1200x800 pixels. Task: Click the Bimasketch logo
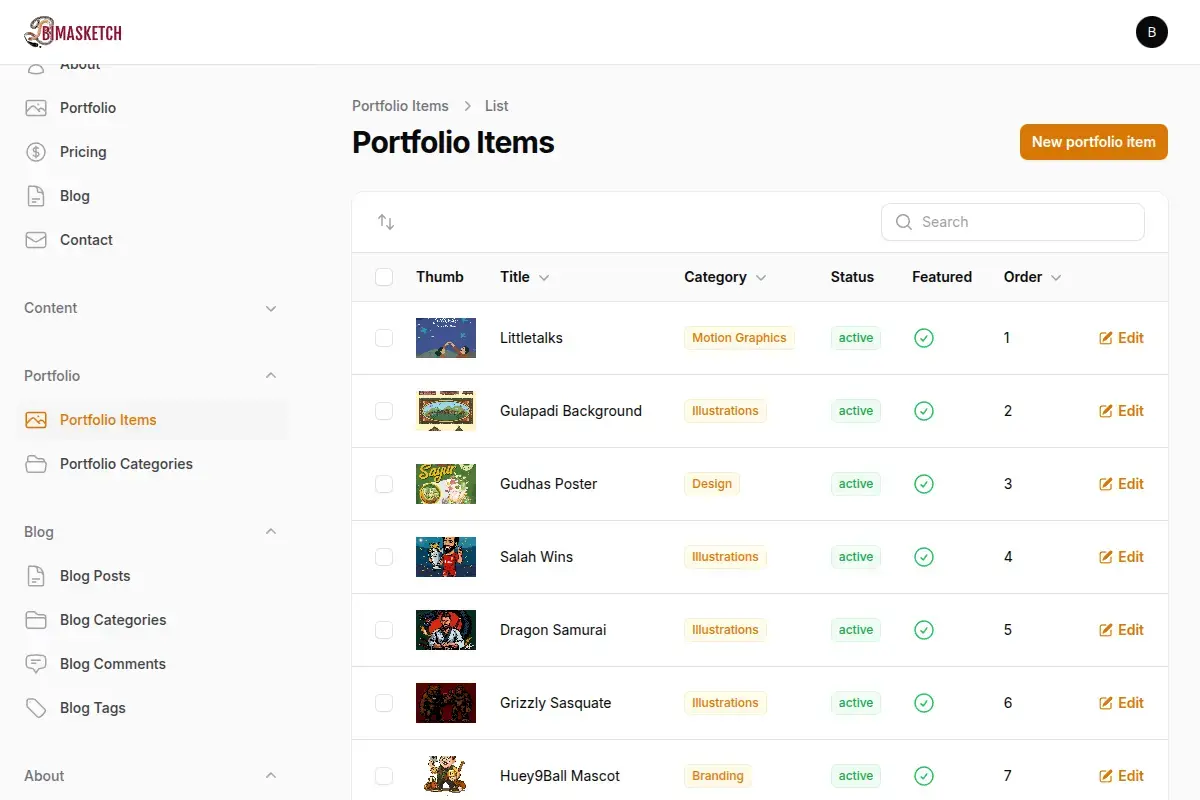click(73, 32)
